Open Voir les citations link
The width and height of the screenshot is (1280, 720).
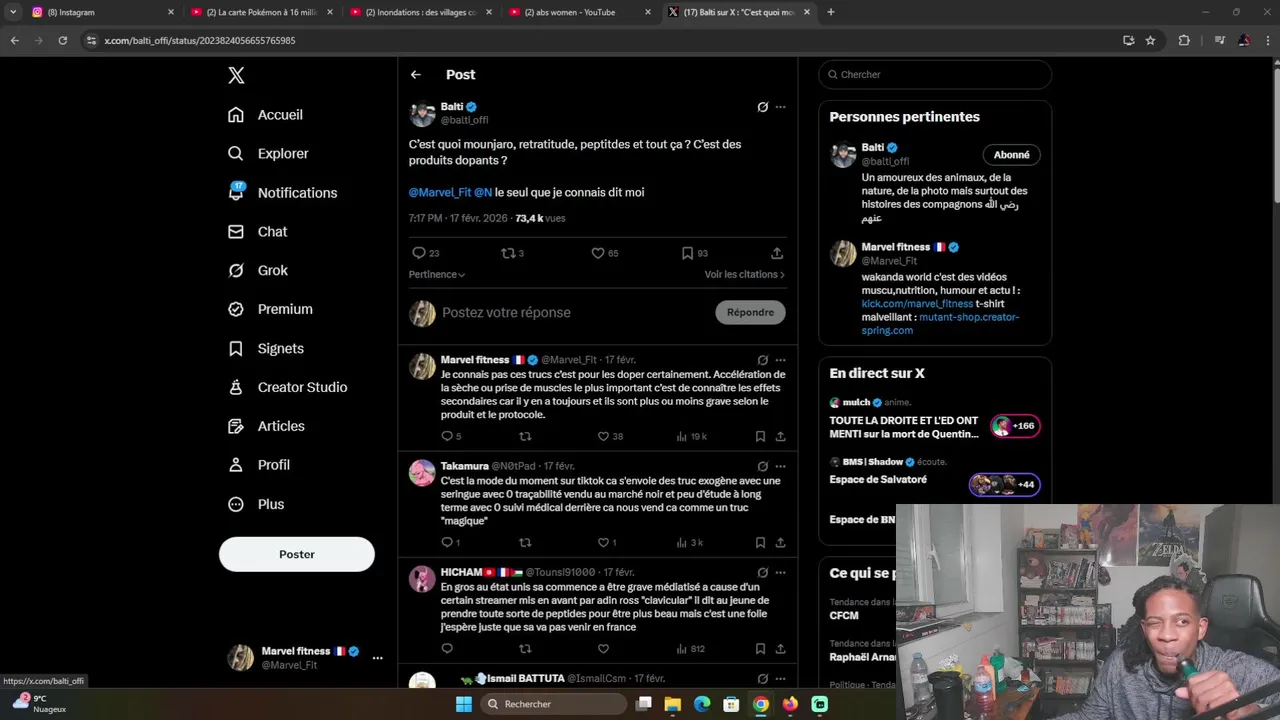[x=745, y=274]
